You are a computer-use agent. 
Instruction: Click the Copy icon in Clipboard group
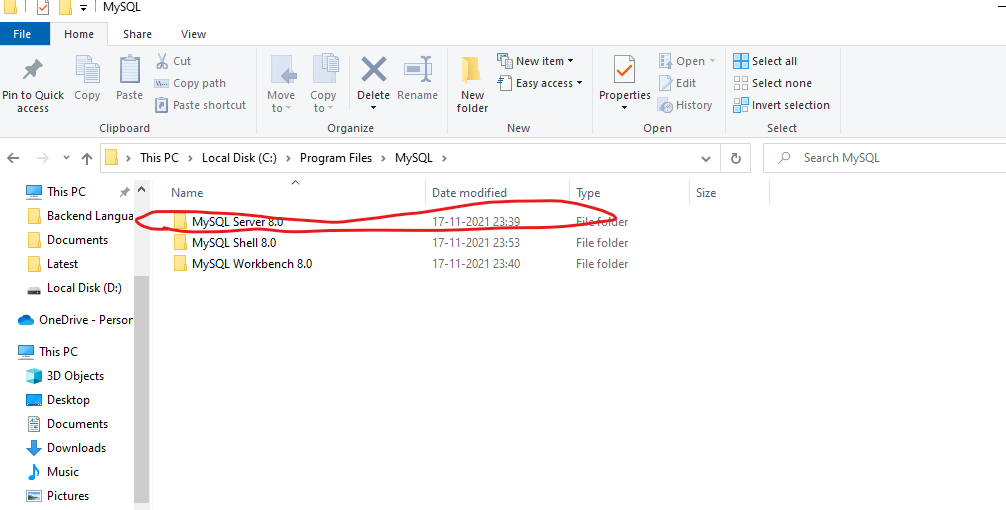(87, 69)
